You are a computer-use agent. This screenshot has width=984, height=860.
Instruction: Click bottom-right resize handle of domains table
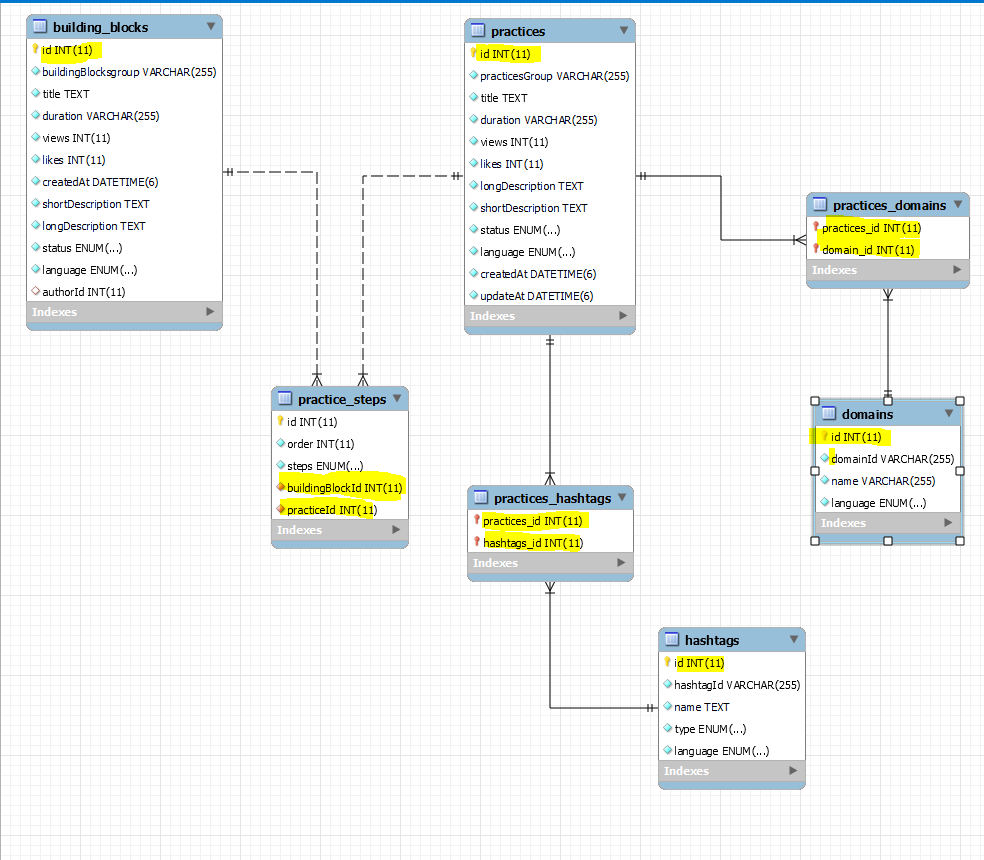coord(960,541)
